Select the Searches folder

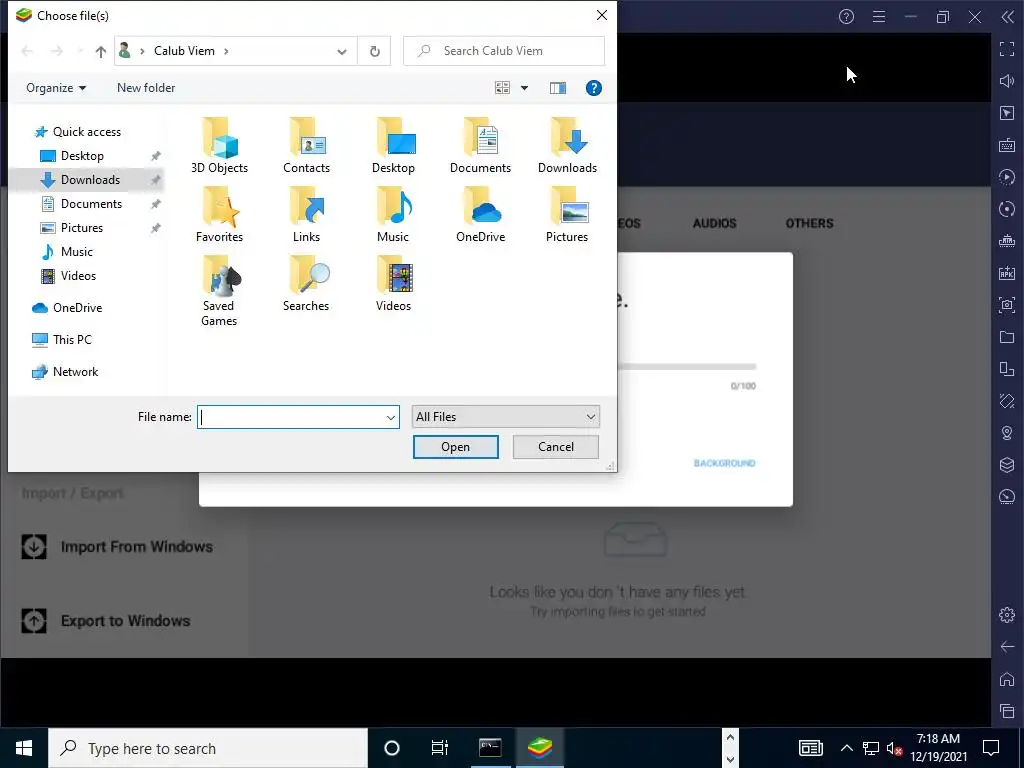point(306,284)
